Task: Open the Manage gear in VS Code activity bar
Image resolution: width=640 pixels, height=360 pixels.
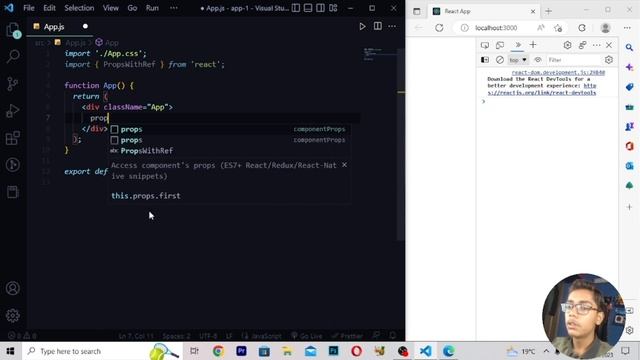Action: click(13, 315)
